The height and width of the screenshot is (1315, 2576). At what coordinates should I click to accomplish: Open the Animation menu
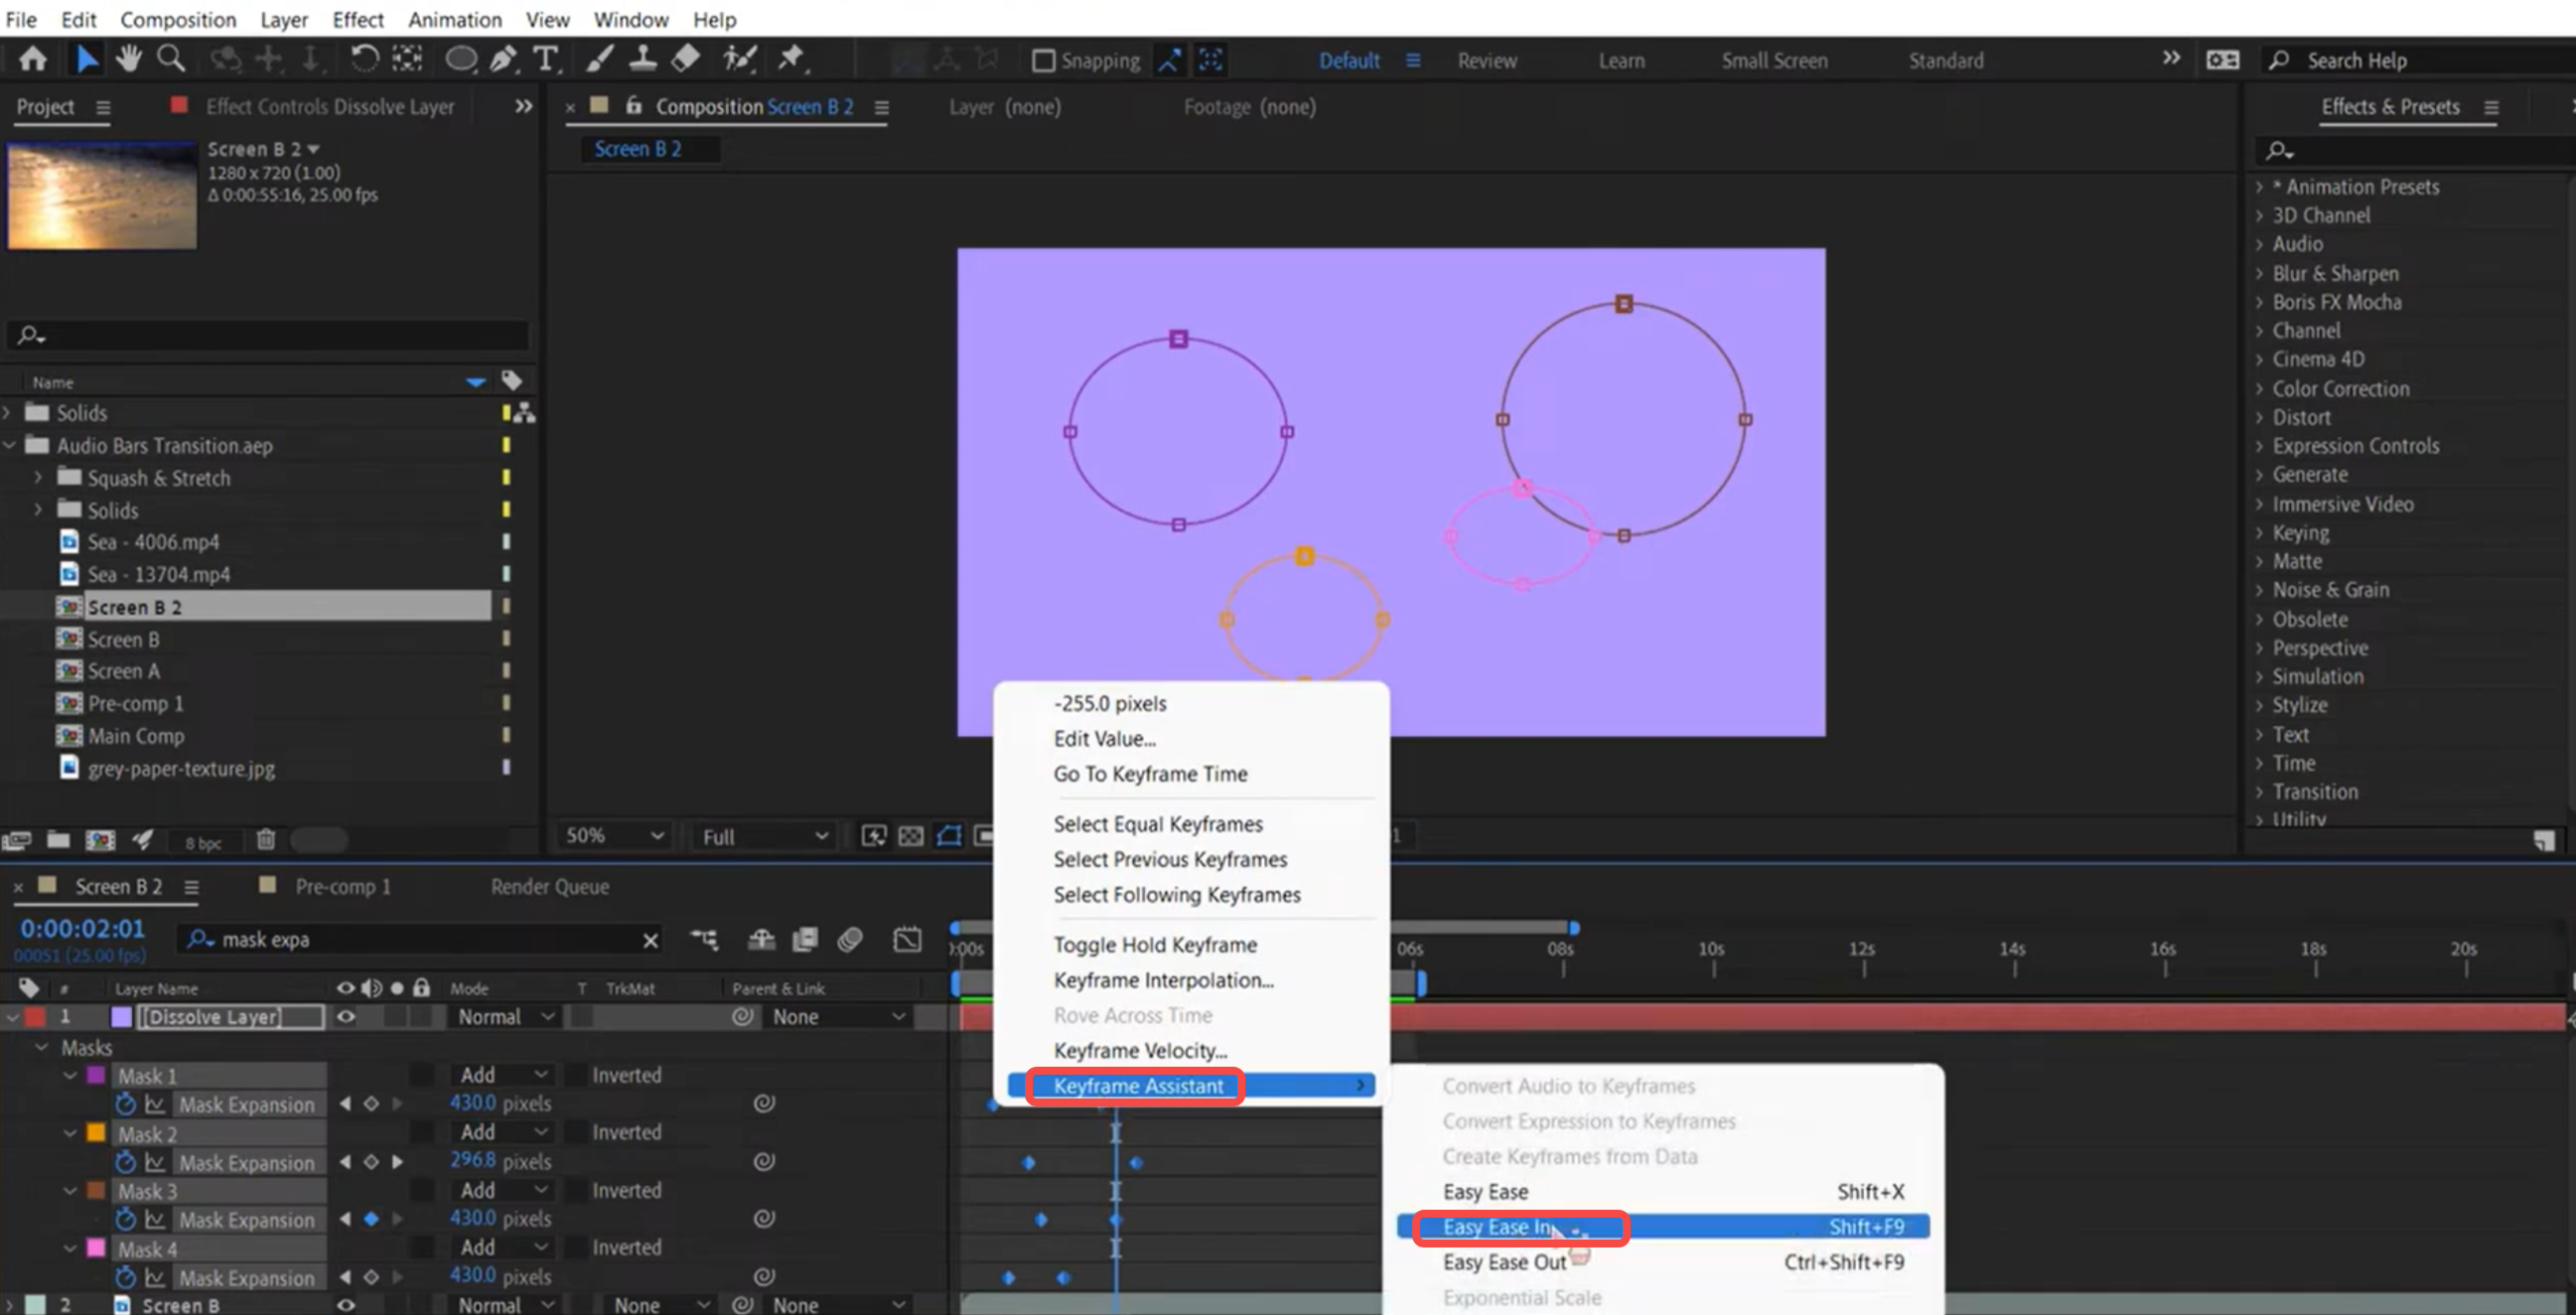[x=455, y=19]
